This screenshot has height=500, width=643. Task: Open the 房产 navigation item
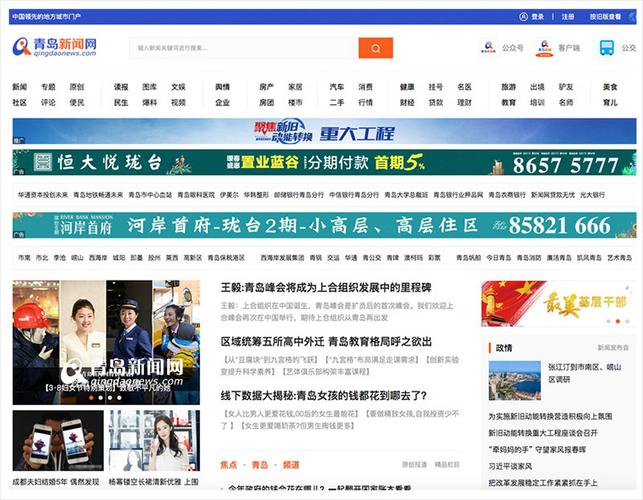click(x=267, y=87)
